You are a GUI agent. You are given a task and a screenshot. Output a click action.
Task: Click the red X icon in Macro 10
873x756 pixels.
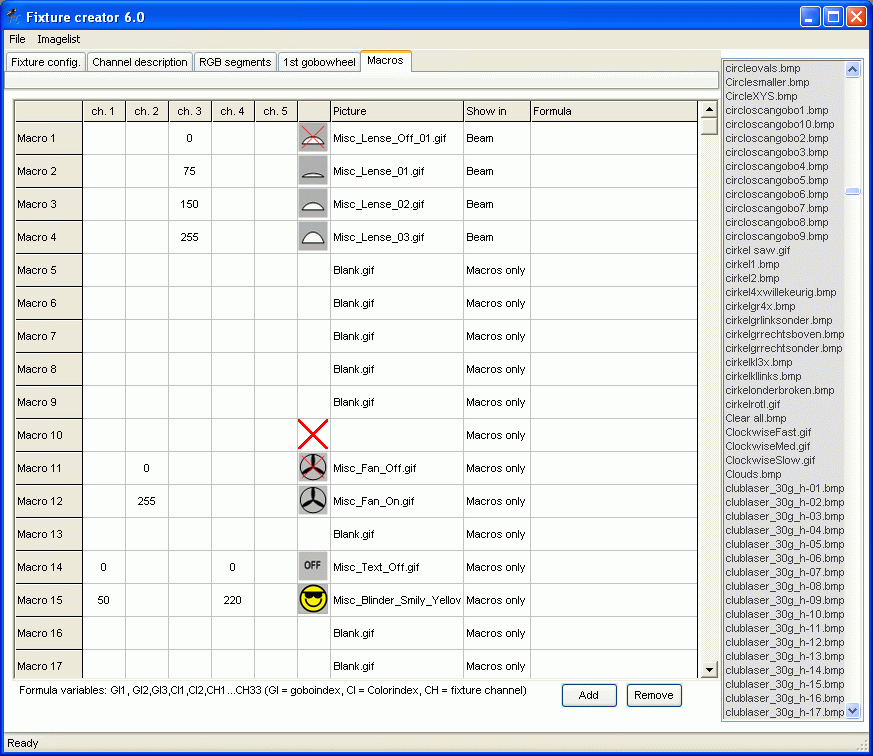313,434
